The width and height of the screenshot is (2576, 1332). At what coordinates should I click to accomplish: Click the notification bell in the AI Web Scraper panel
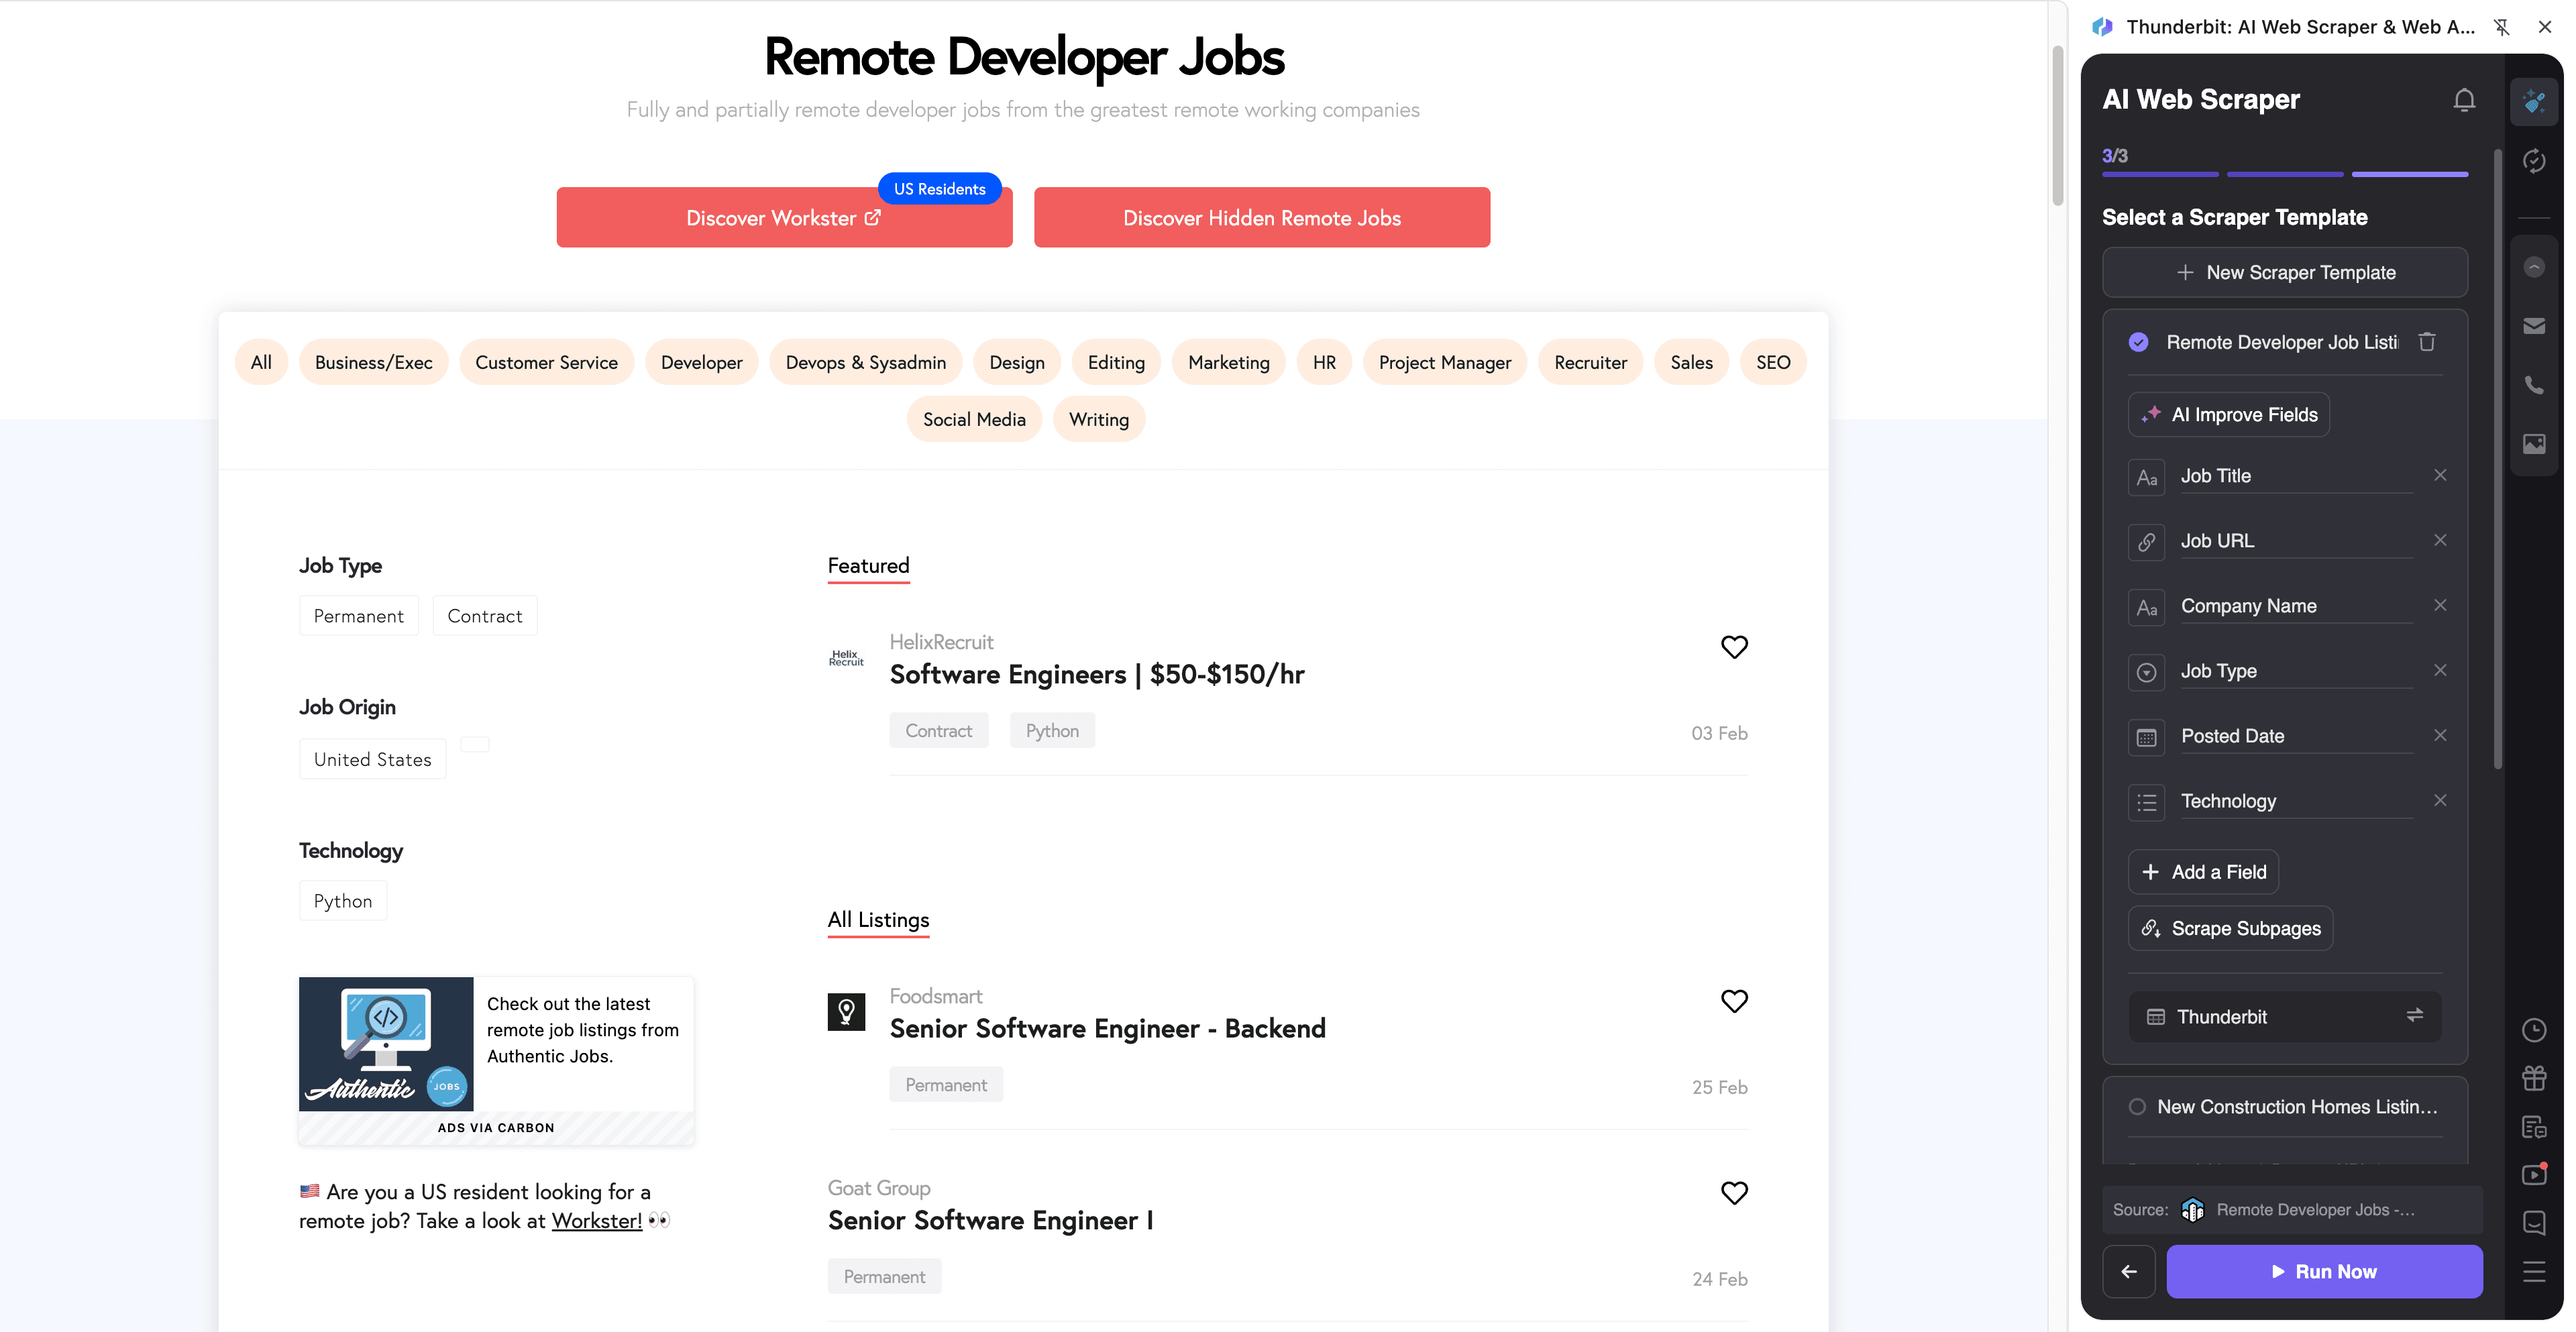pos(2464,99)
